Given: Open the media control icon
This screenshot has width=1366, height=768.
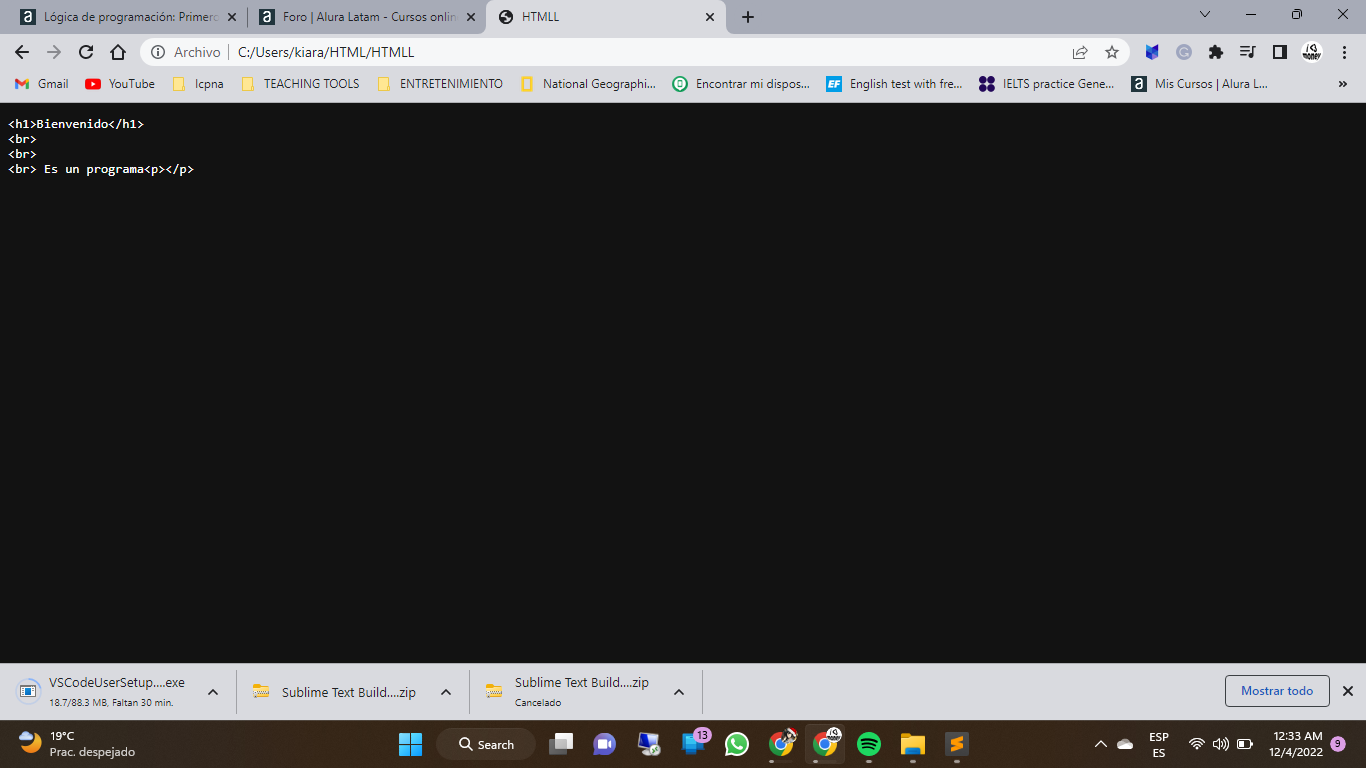Looking at the screenshot, I should [x=1247, y=52].
